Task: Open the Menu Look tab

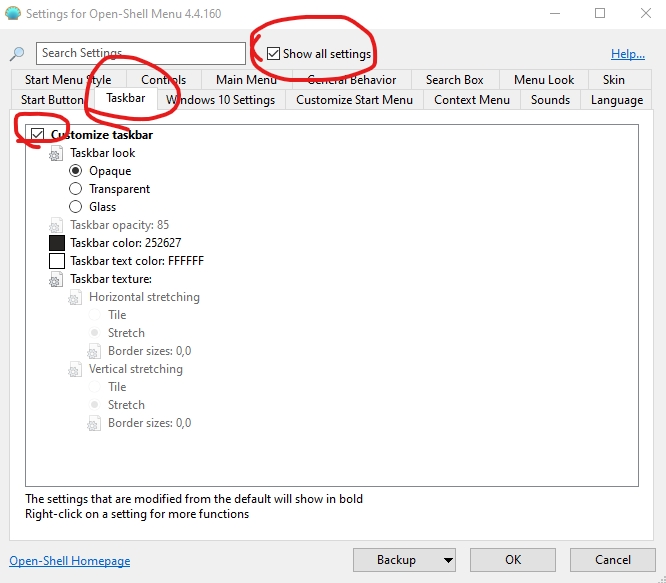Action: [x=544, y=80]
